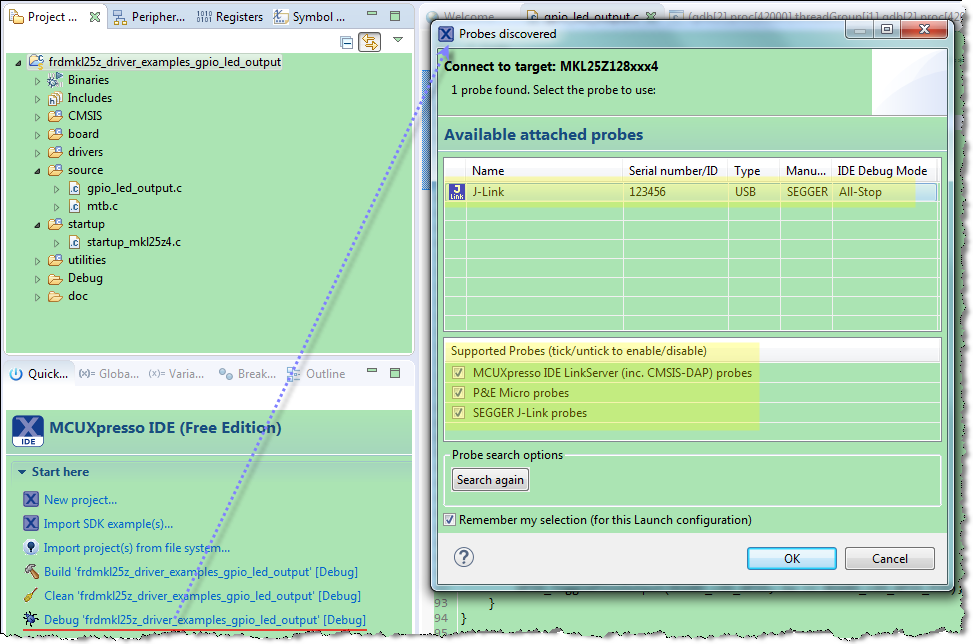973x644 pixels.
Task: Click Build frdmkl25z project link
Action: point(200,571)
